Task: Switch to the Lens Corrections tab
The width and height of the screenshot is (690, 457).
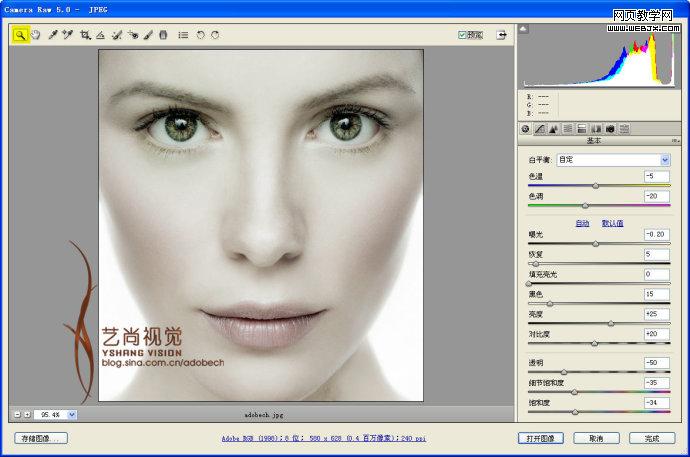Action: tap(596, 129)
